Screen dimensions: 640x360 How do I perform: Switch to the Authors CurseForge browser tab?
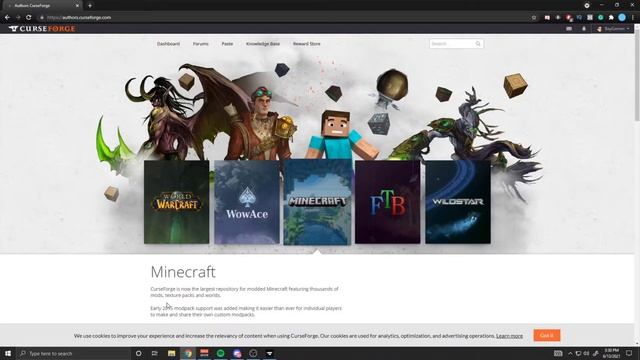pos(43,6)
